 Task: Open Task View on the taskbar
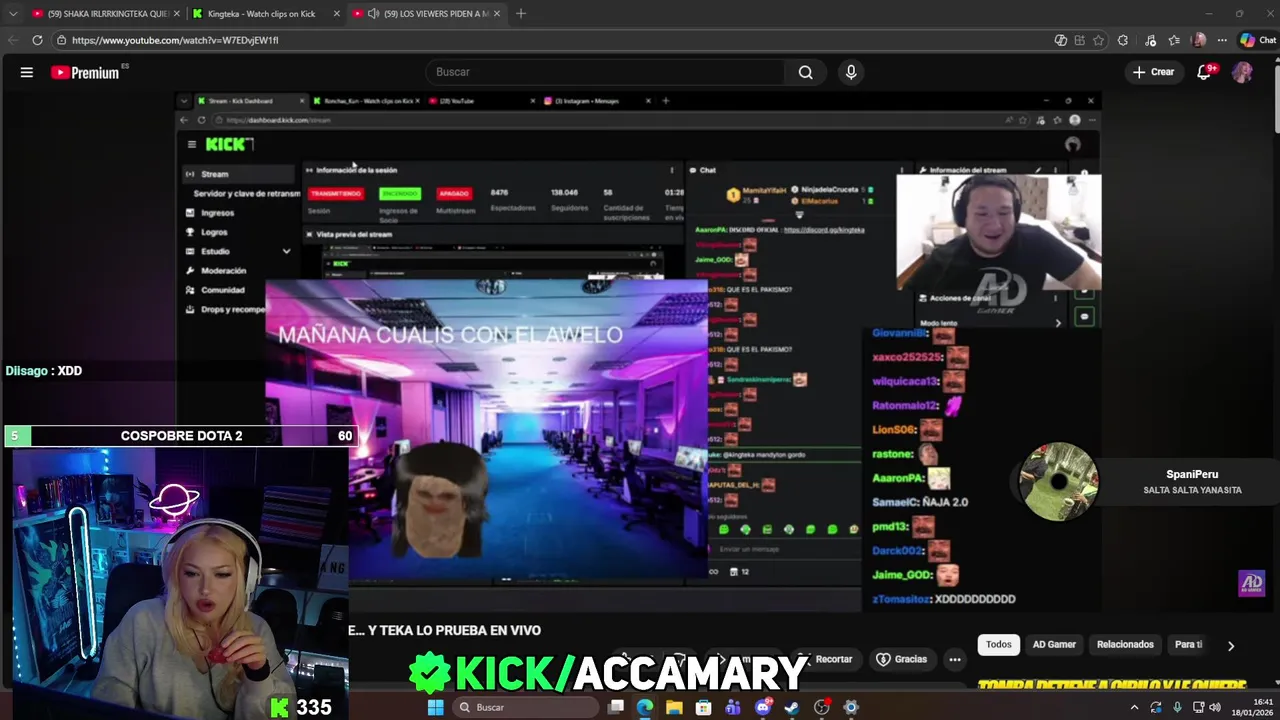tap(616, 707)
